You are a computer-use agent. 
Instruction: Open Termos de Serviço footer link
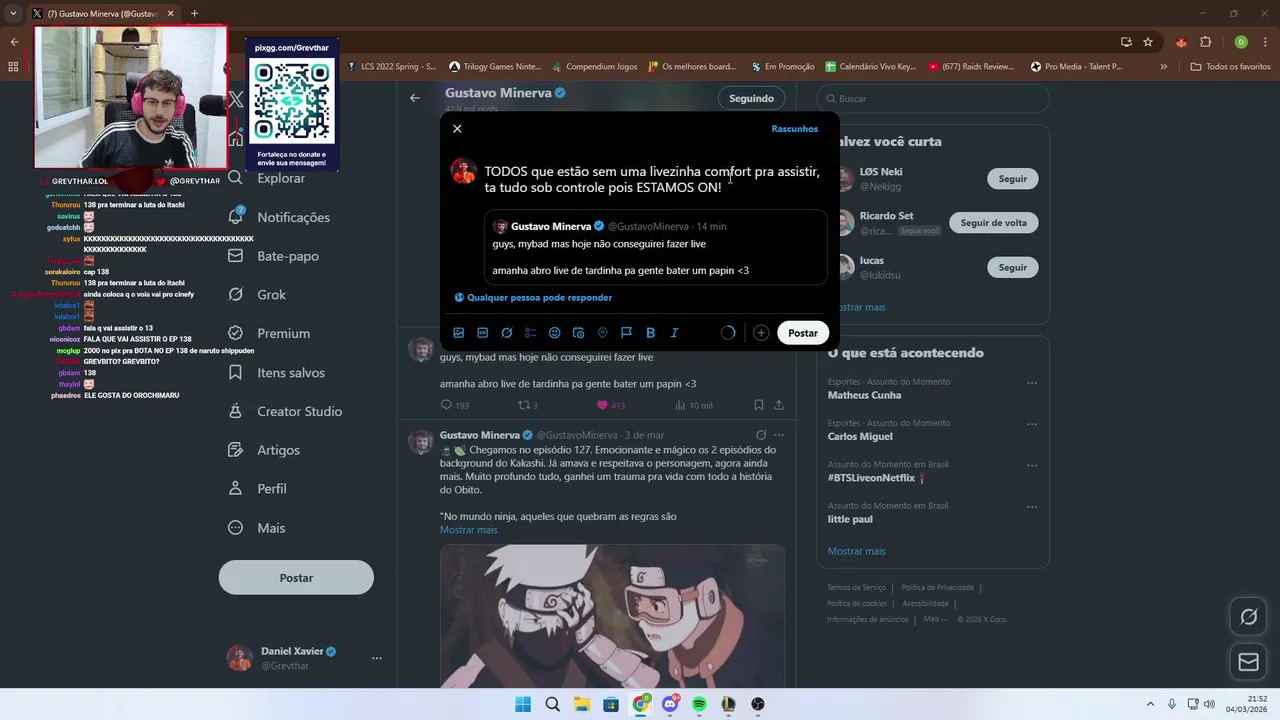pyautogui.click(x=856, y=588)
